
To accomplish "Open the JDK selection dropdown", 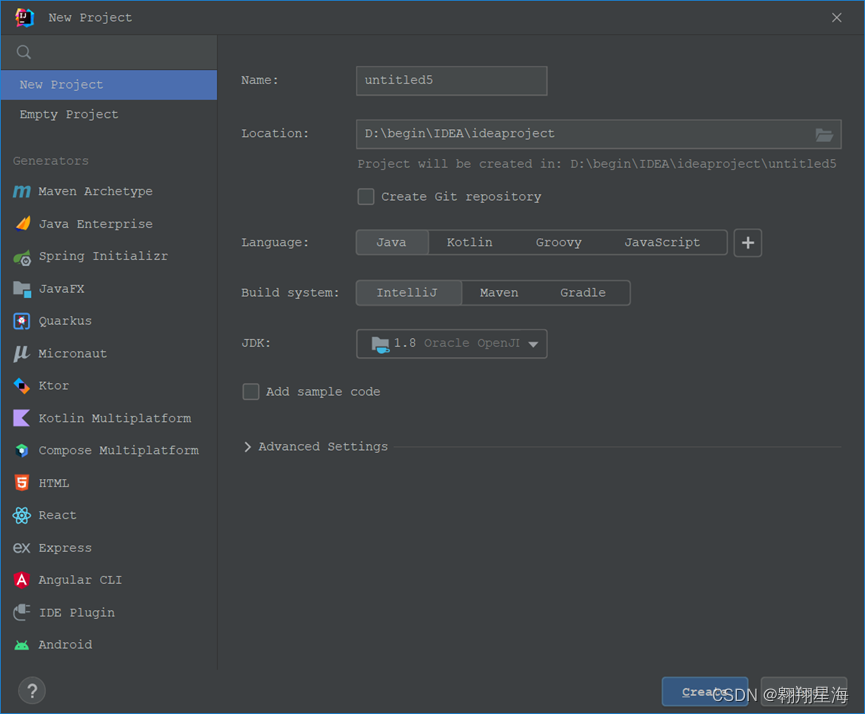I will [x=451, y=343].
